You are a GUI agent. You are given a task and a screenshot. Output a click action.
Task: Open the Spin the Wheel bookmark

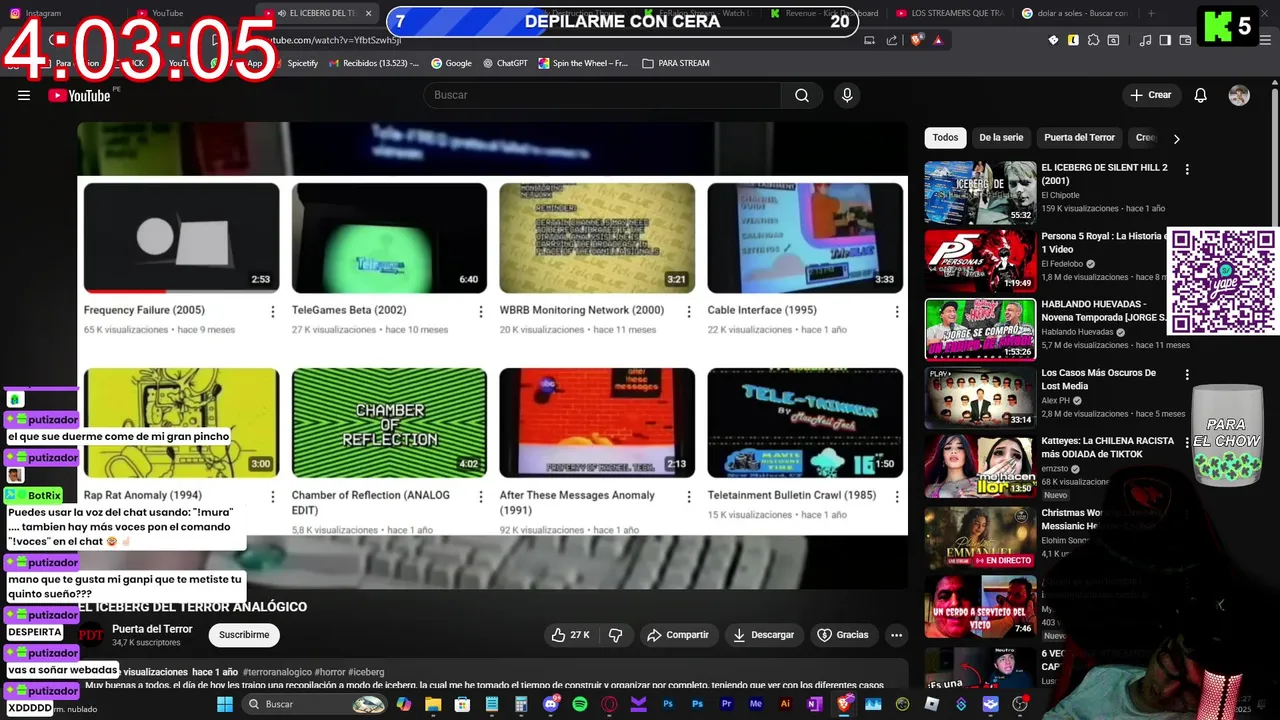(x=583, y=63)
